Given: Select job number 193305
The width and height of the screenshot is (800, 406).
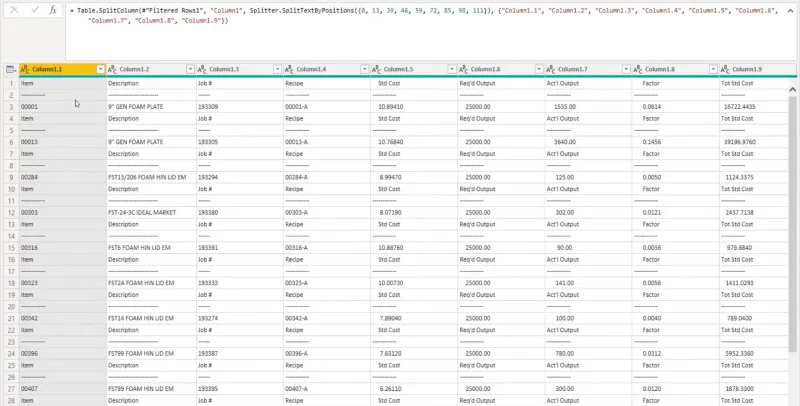Looking at the screenshot, I should point(240,142).
